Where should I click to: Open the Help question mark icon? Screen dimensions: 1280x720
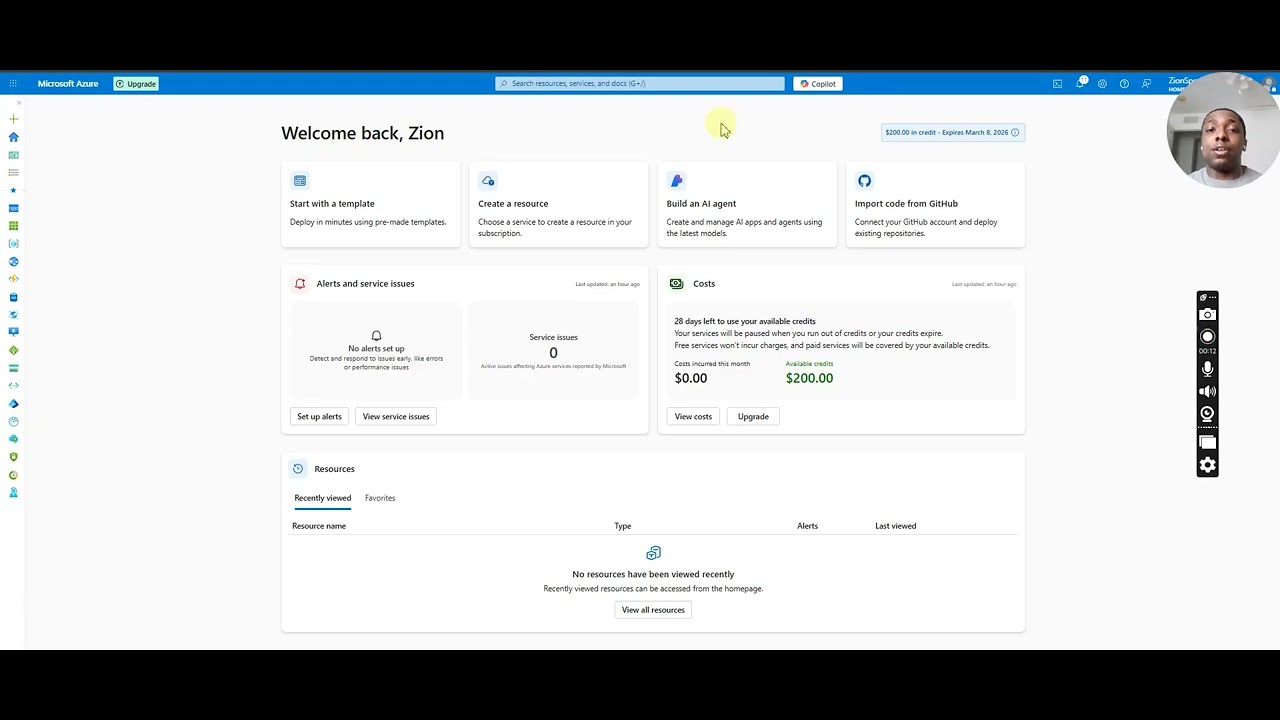click(1124, 84)
